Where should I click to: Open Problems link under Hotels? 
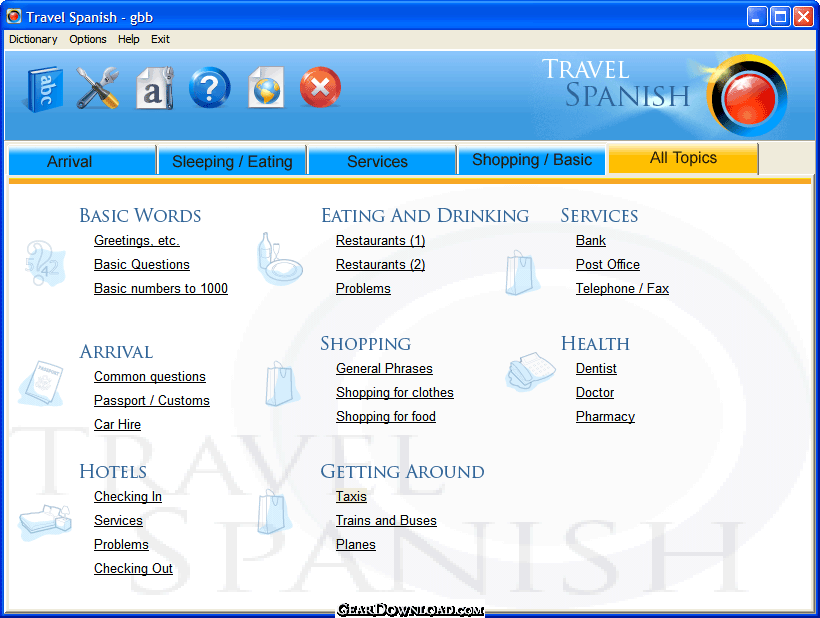[x=121, y=545]
